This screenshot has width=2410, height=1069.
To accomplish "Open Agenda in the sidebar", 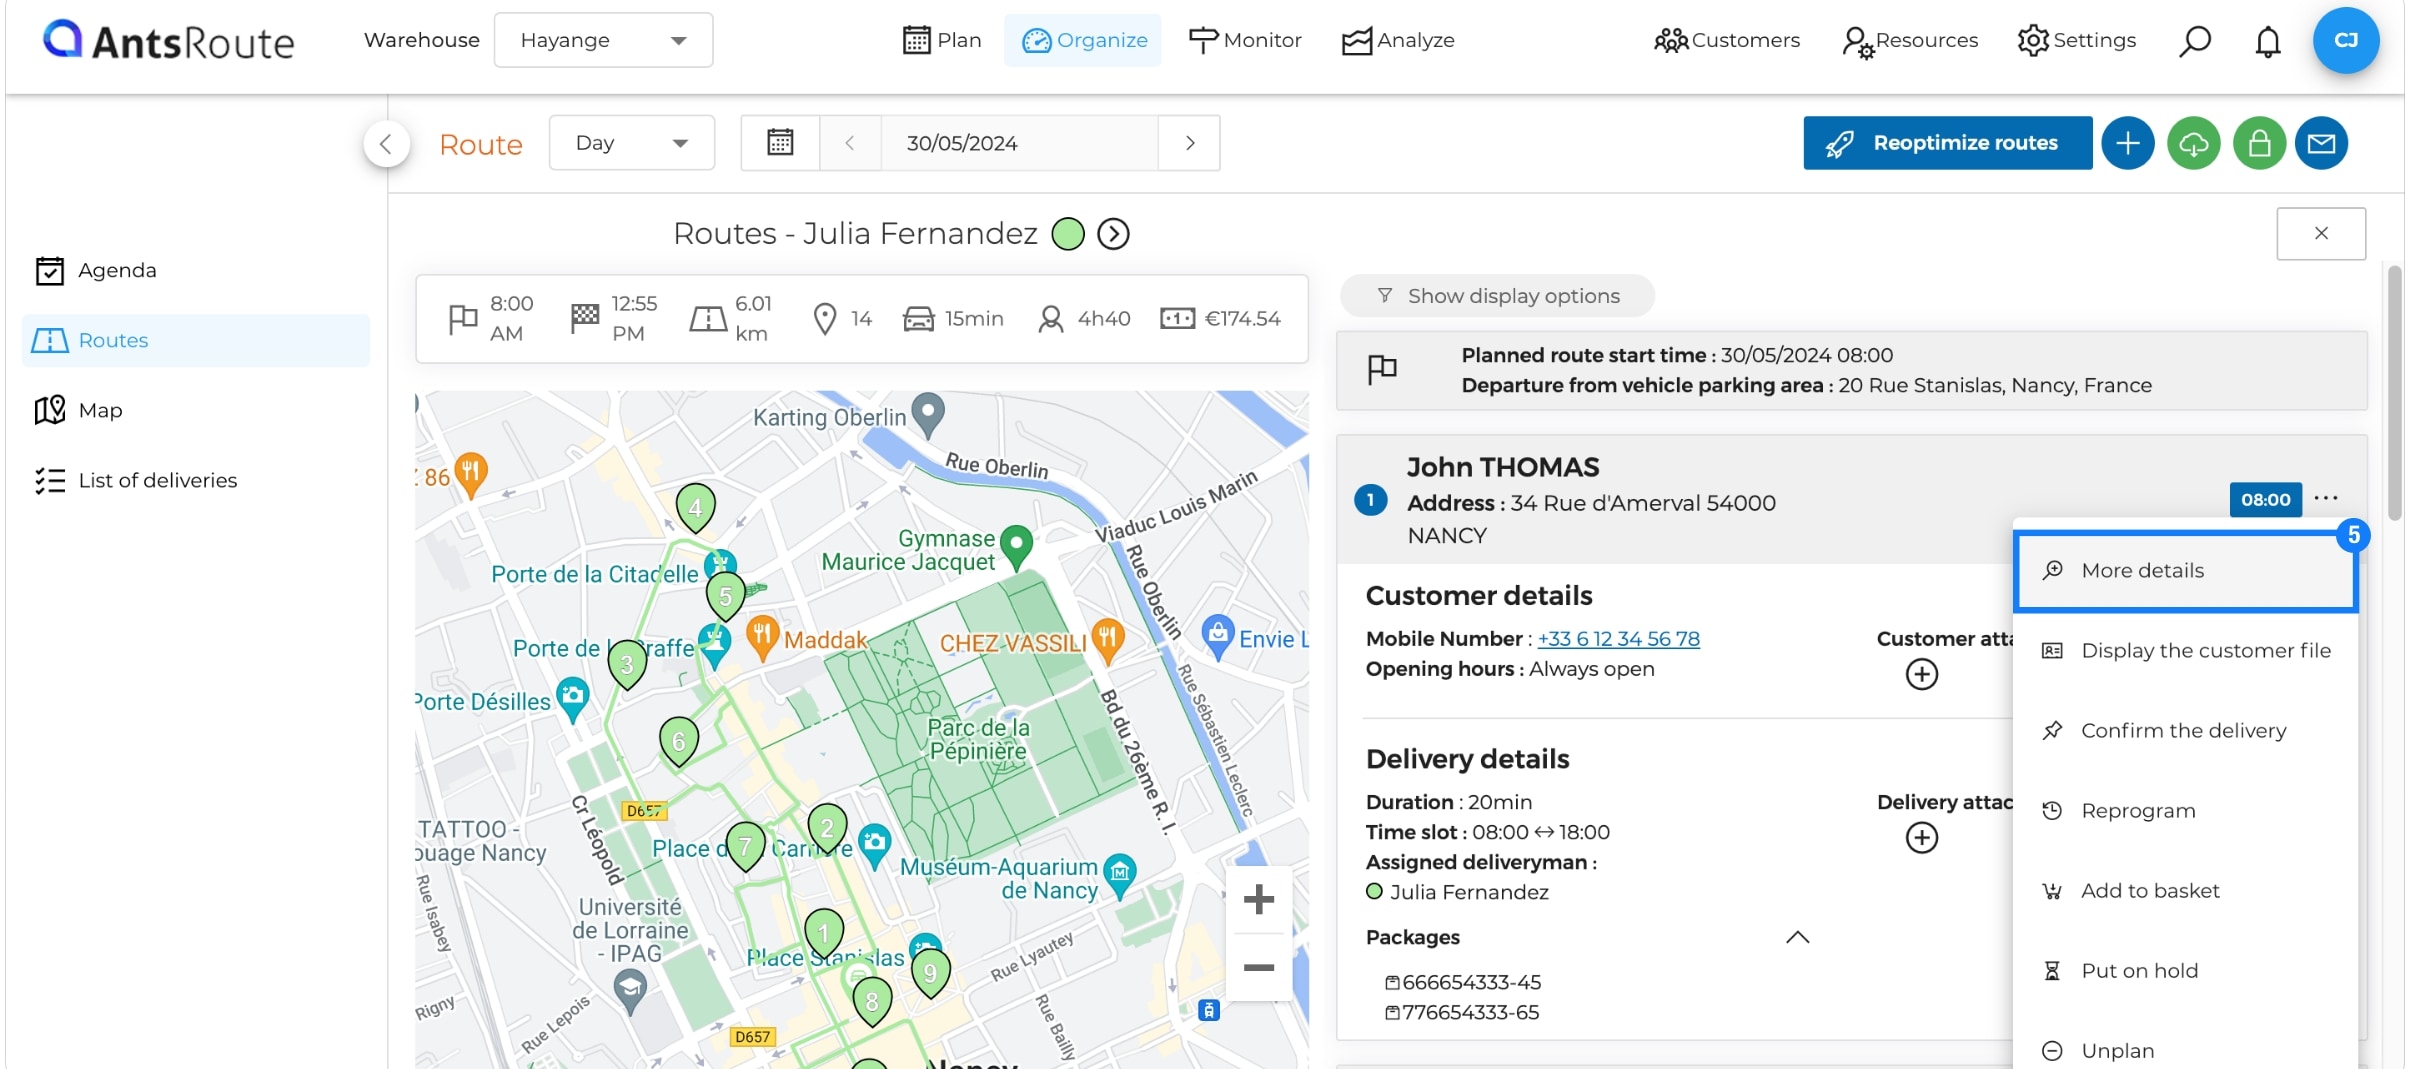I will pos(196,270).
